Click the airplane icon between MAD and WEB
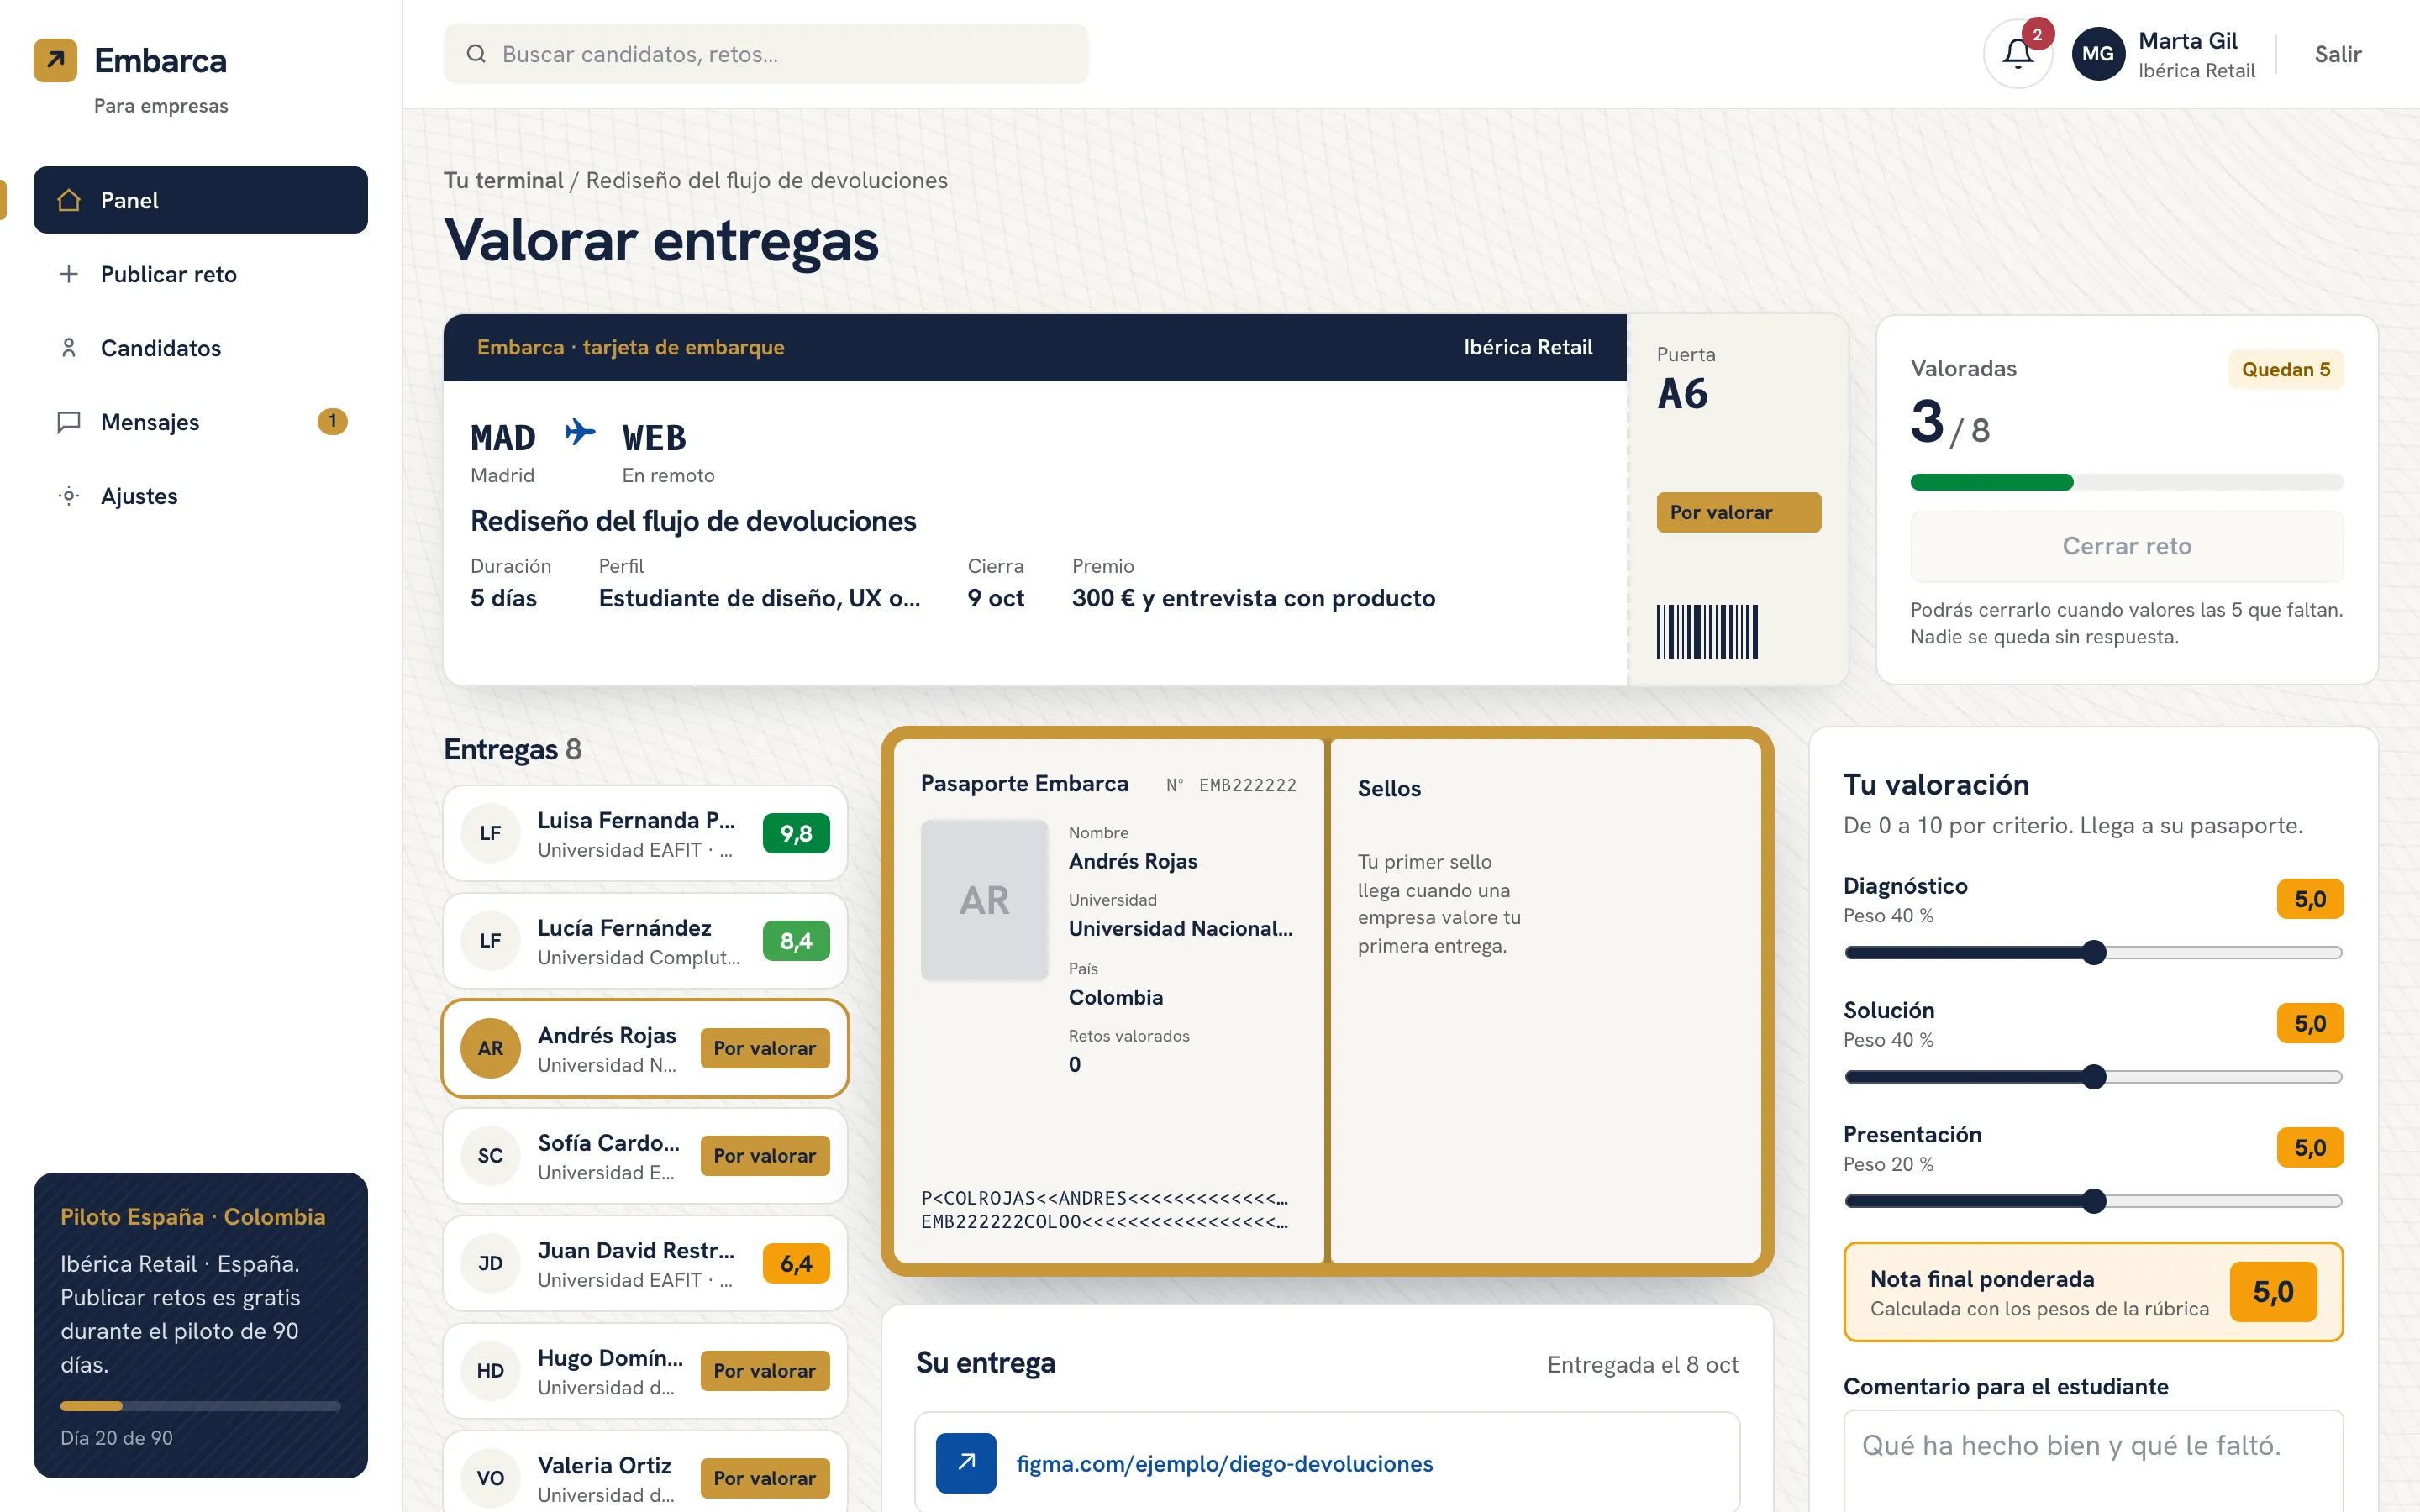Screen dimensions: 2420x1512 click(x=580, y=432)
